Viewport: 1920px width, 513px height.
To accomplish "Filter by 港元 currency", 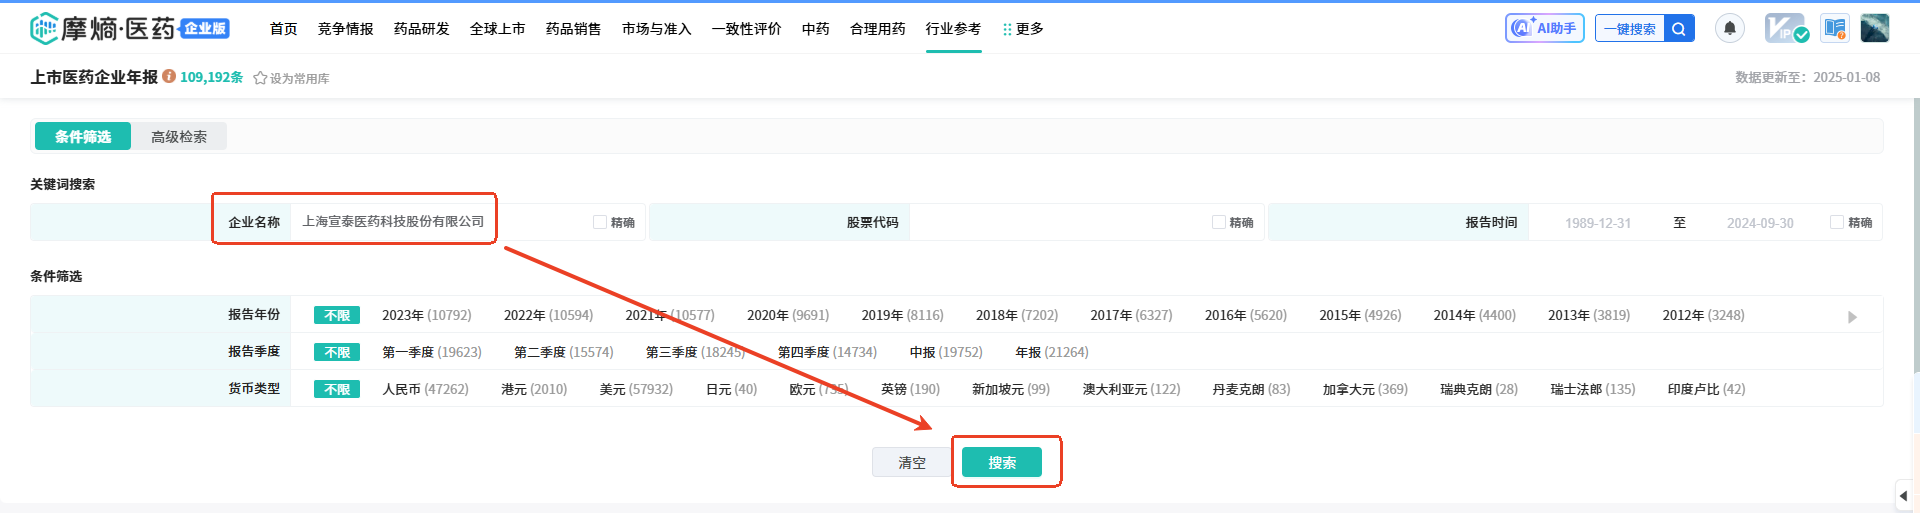I will point(534,389).
